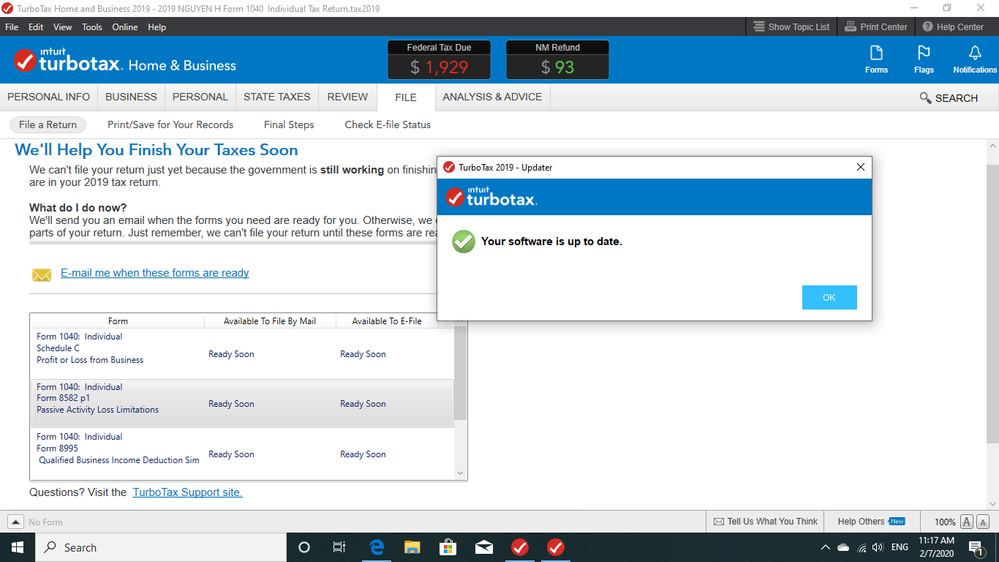Select the Form 8995 row
Viewport: 999px width, 562px height.
(242, 454)
